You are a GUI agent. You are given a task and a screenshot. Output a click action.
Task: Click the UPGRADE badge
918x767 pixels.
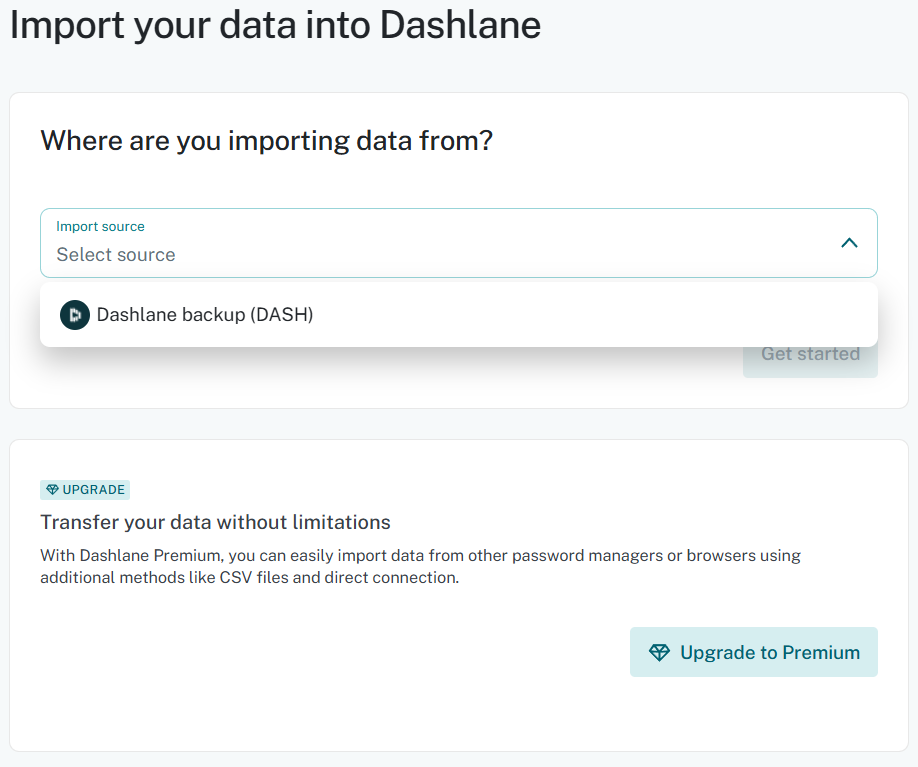click(85, 490)
